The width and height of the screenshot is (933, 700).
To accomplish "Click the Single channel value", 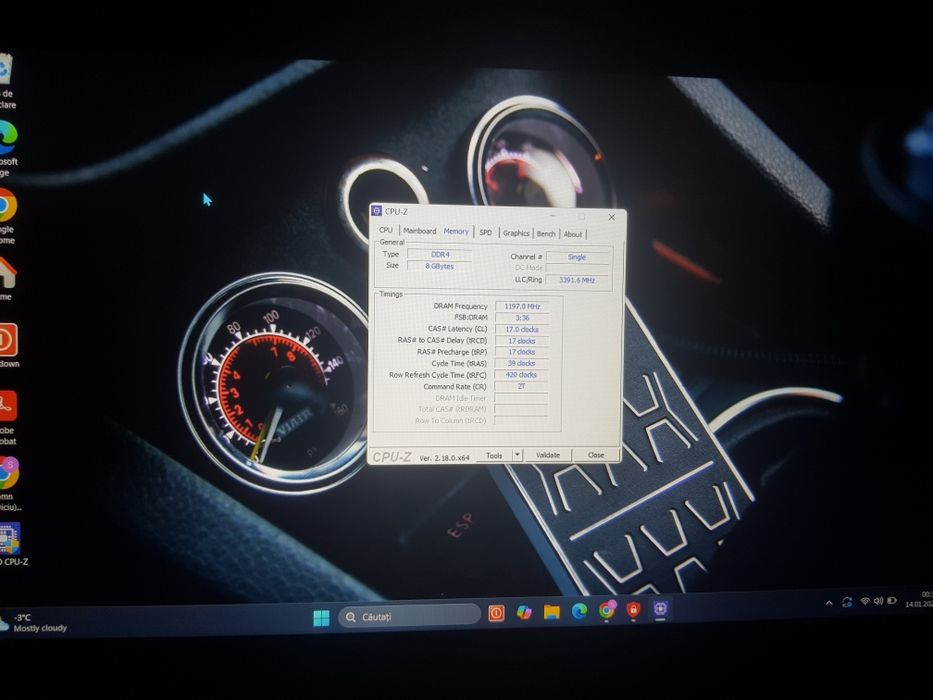I will pos(577,257).
